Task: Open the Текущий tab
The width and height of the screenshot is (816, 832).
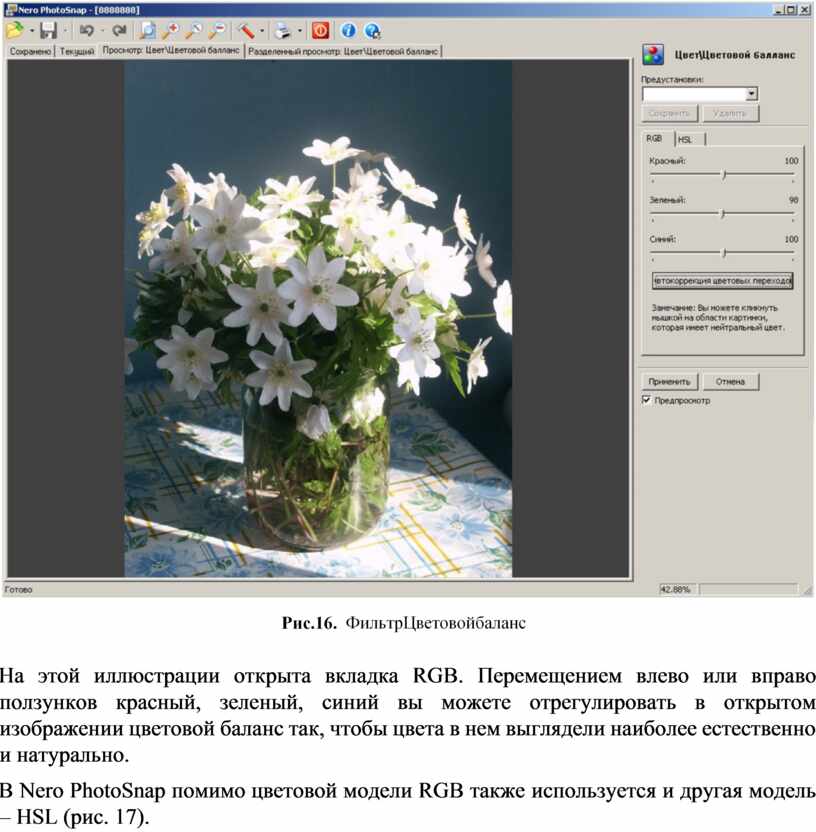Action: coord(77,50)
